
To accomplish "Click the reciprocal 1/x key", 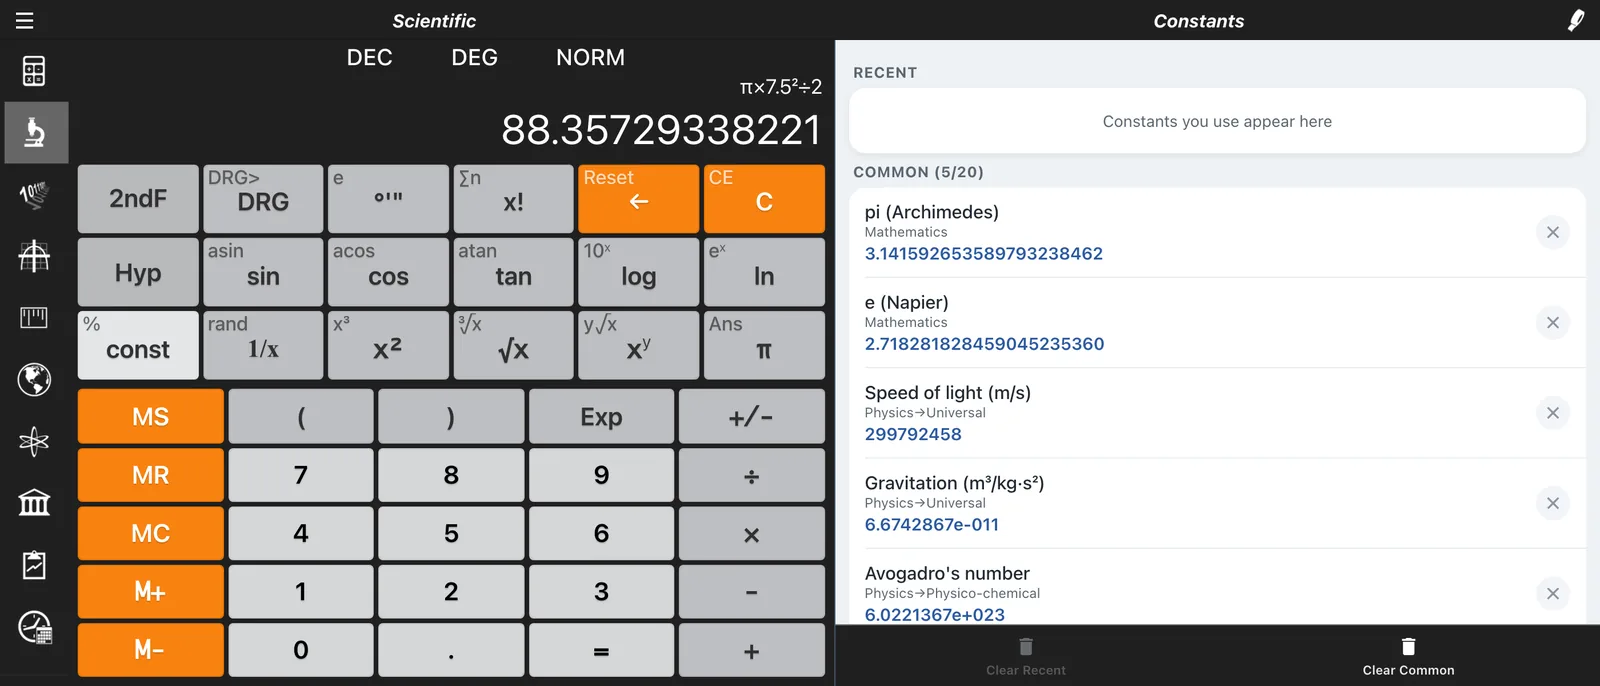I will click(x=263, y=345).
